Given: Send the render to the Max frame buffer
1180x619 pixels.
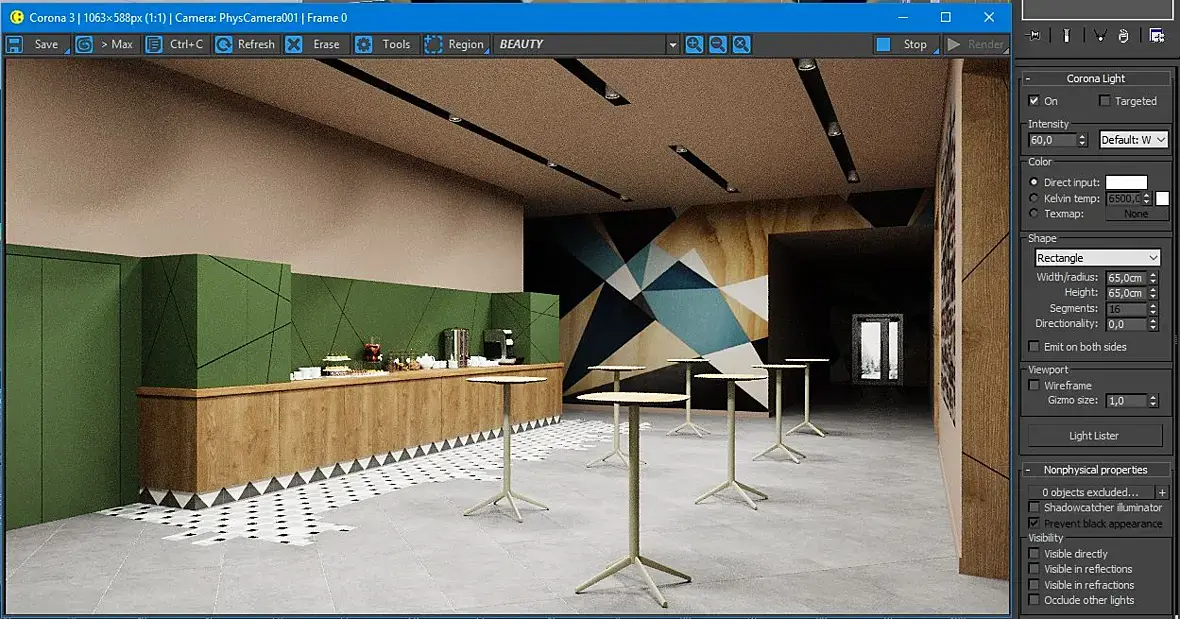Looking at the screenshot, I should (105, 44).
